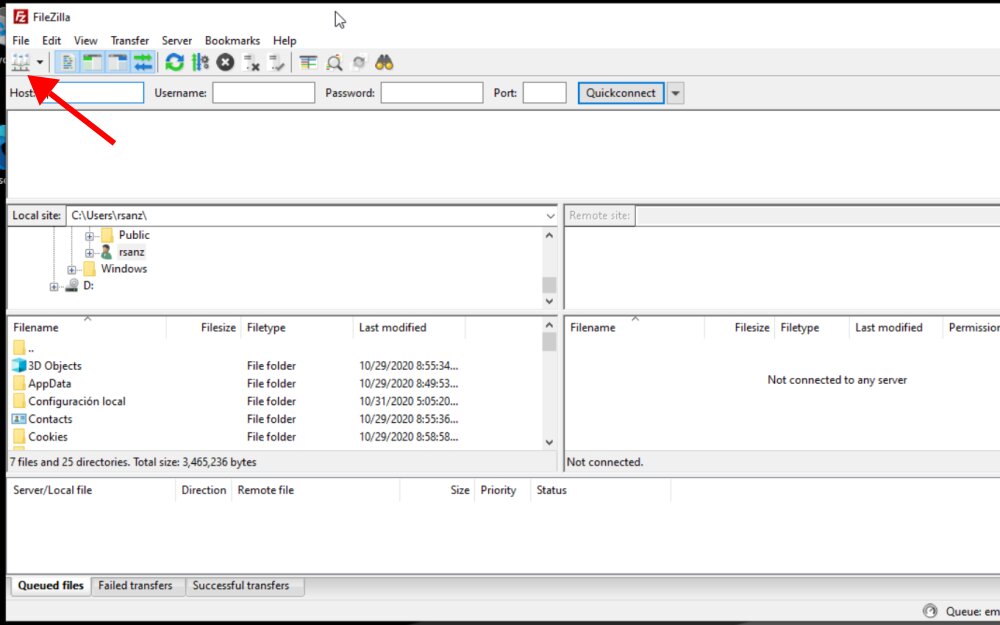Sort local files by Filetype column
This screenshot has height=625, width=1000.
pyautogui.click(x=297, y=328)
